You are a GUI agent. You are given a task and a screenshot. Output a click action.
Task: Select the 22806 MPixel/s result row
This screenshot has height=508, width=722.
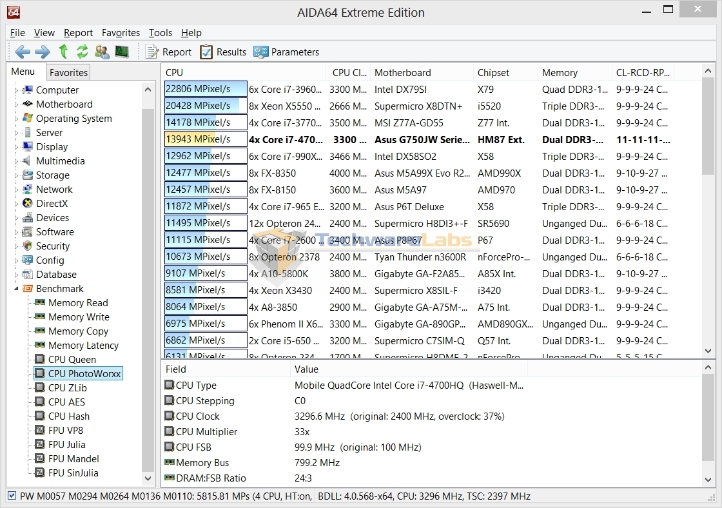[x=417, y=89]
